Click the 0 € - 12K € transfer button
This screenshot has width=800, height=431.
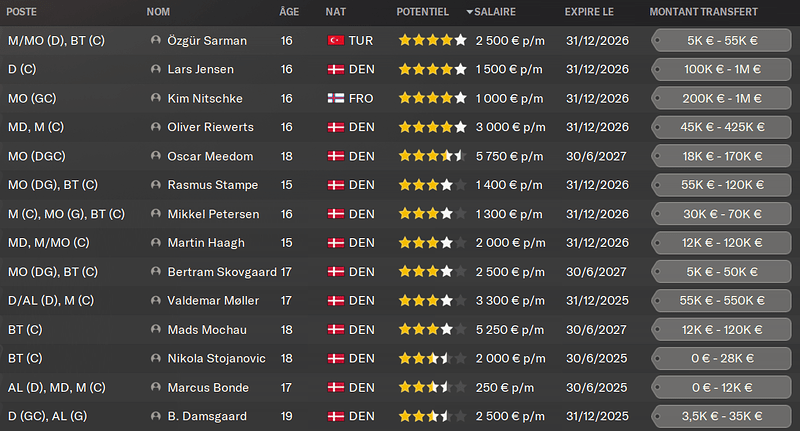[721, 388]
